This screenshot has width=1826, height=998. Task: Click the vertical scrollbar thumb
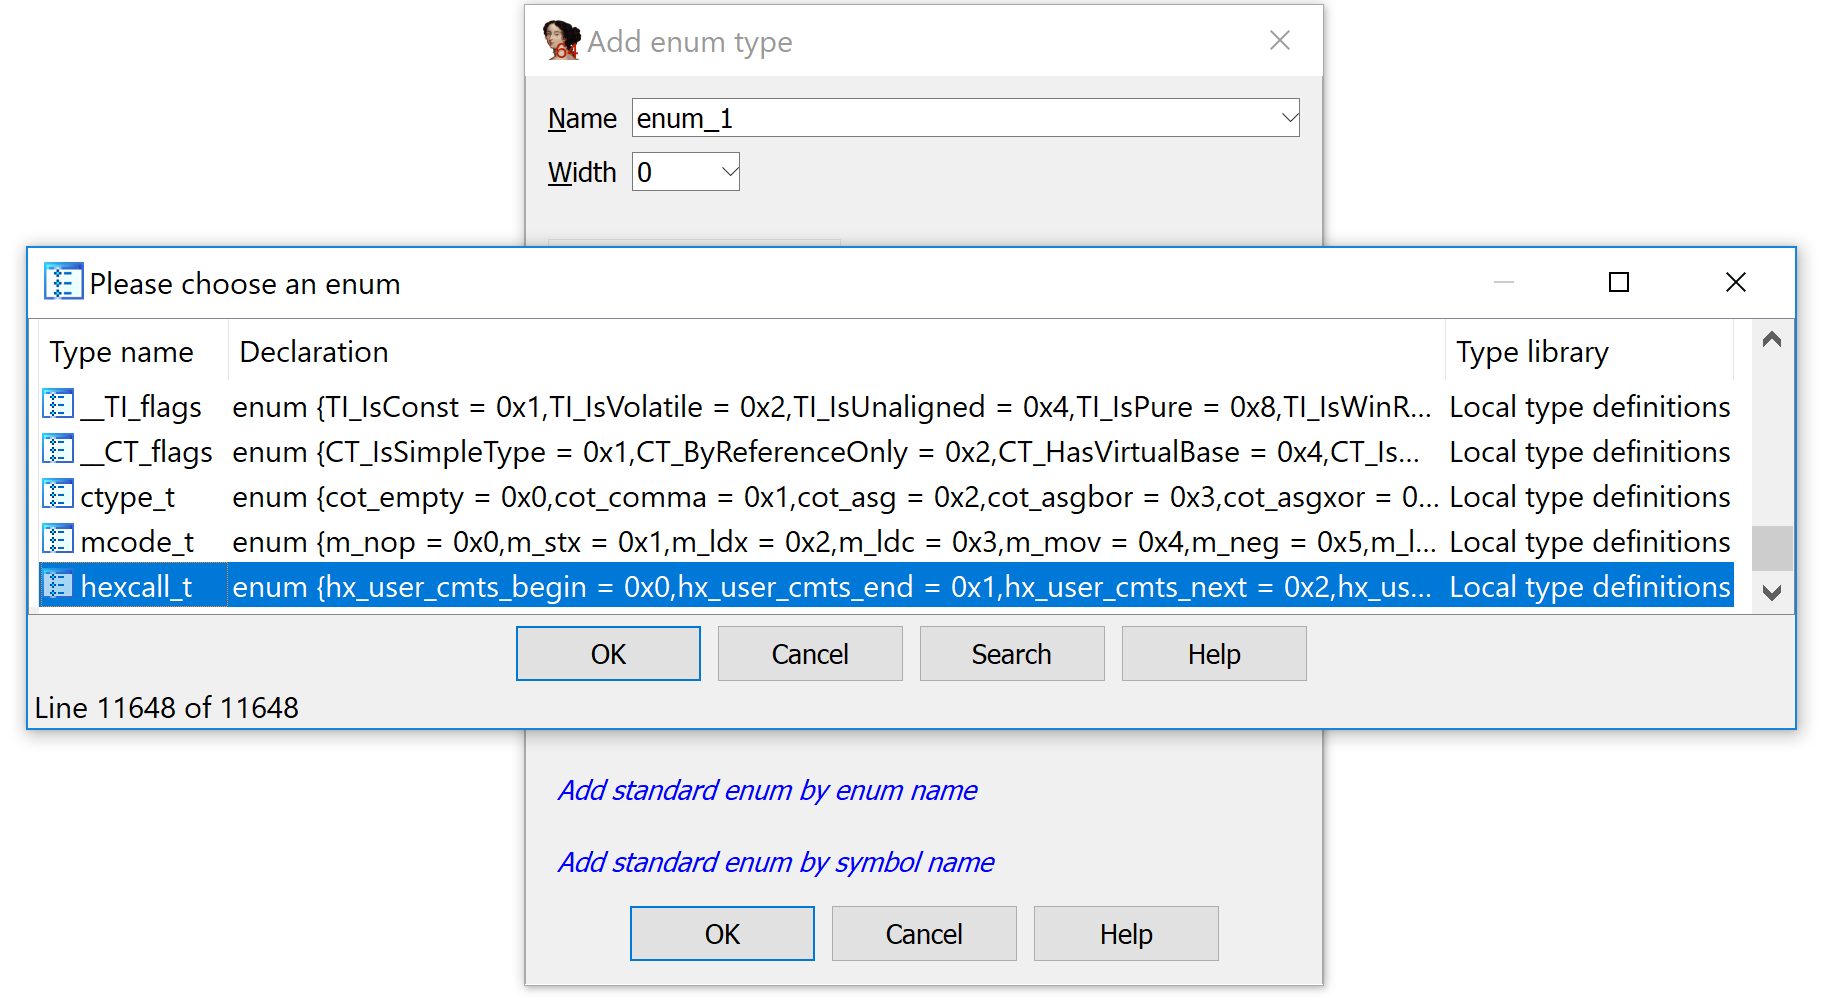pos(1772,548)
